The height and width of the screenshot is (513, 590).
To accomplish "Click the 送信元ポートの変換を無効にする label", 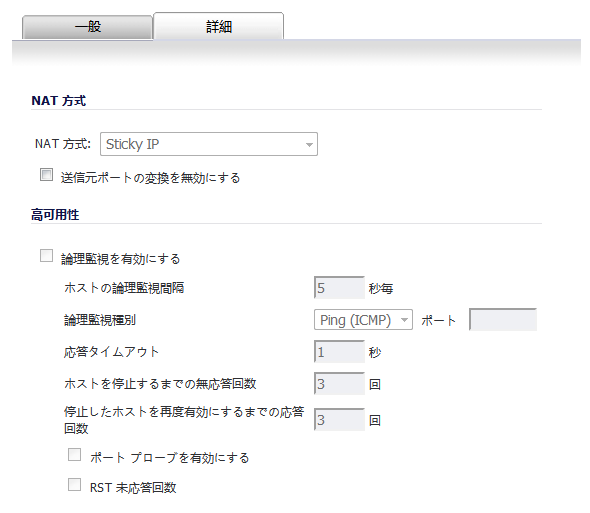I will (151, 178).
